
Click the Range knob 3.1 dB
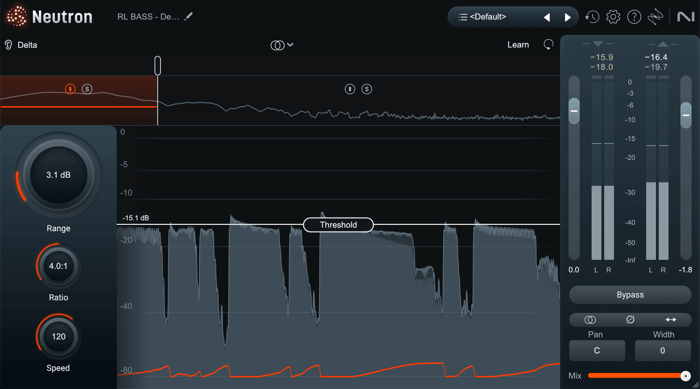[x=58, y=175]
